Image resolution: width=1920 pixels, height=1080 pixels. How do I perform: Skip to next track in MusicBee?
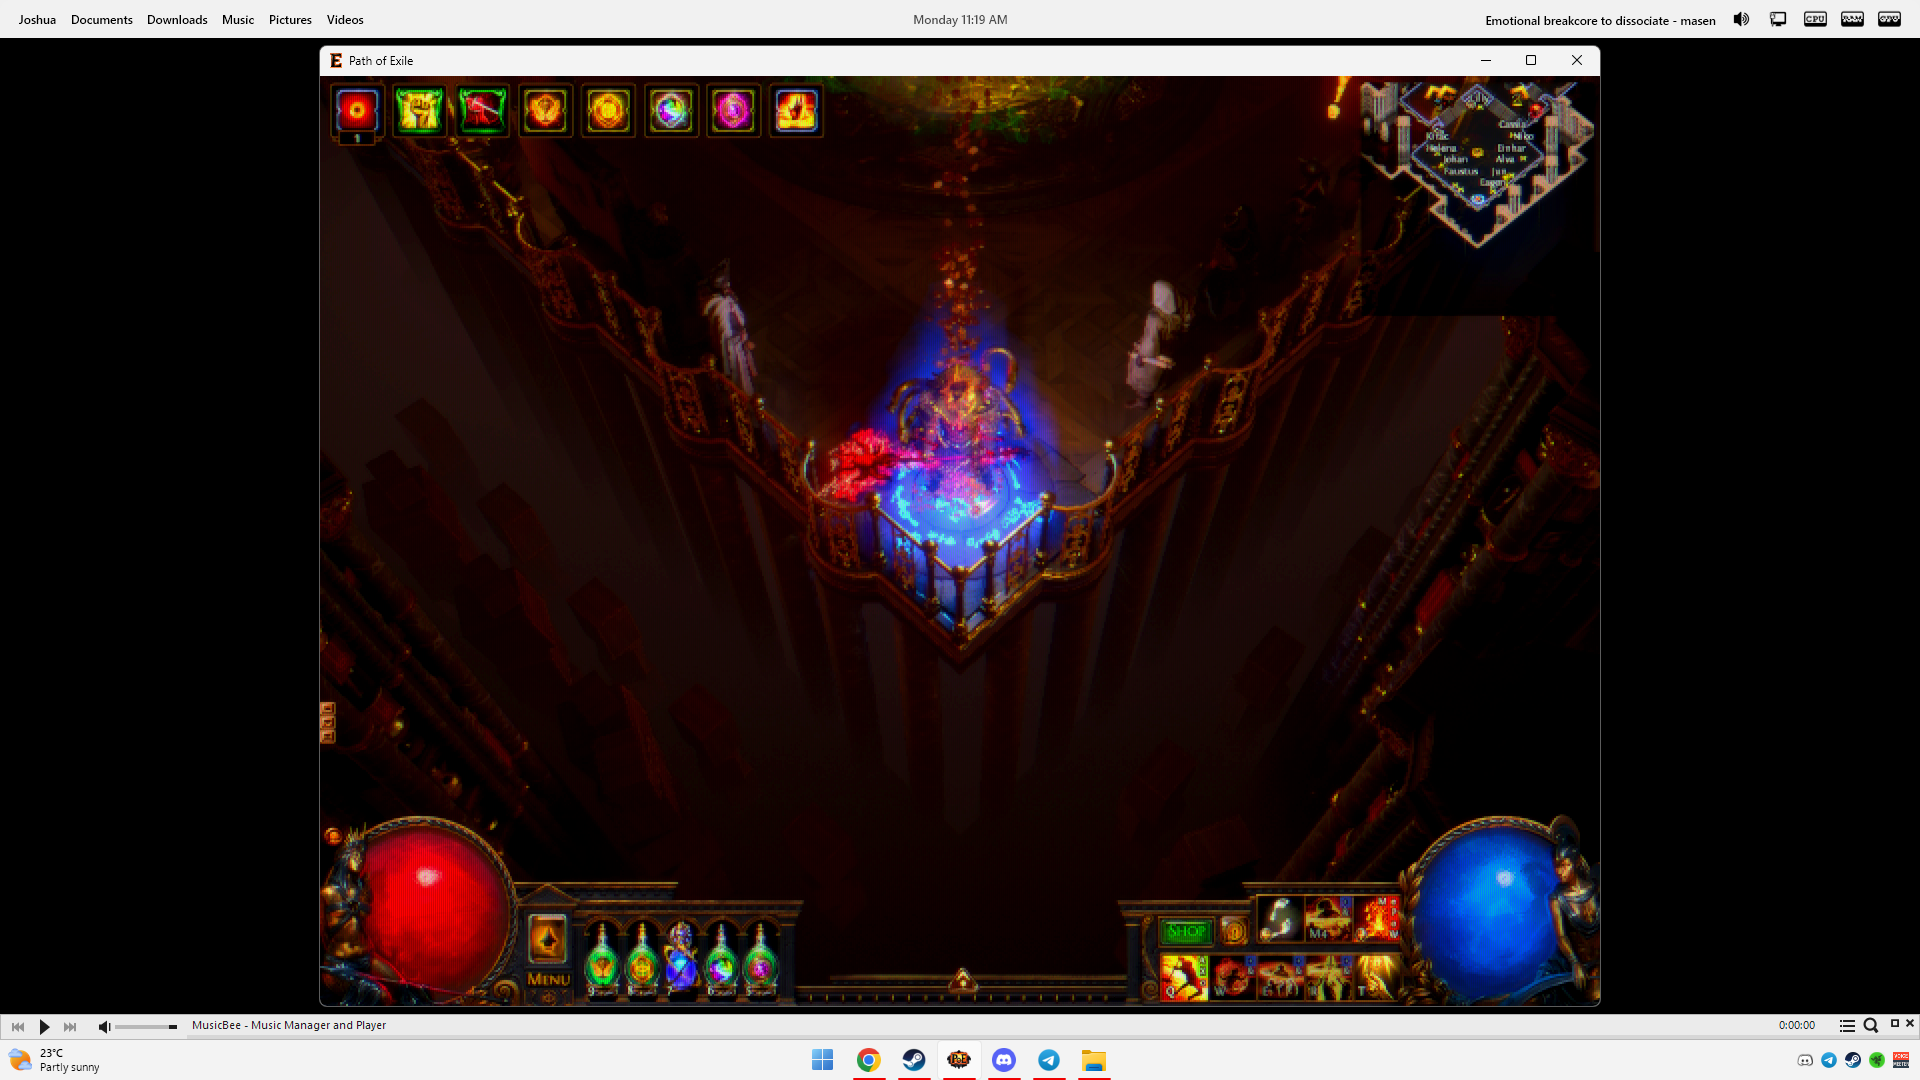(x=70, y=1026)
